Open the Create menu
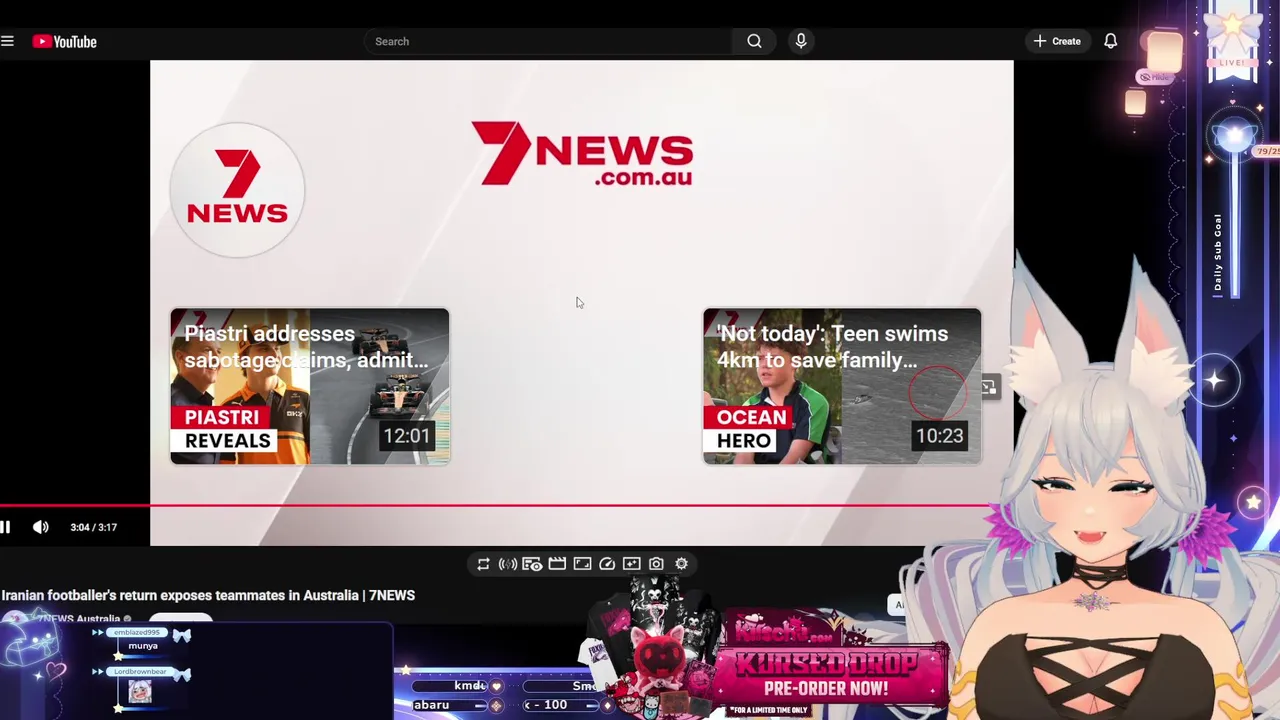 coord(1057,41)
